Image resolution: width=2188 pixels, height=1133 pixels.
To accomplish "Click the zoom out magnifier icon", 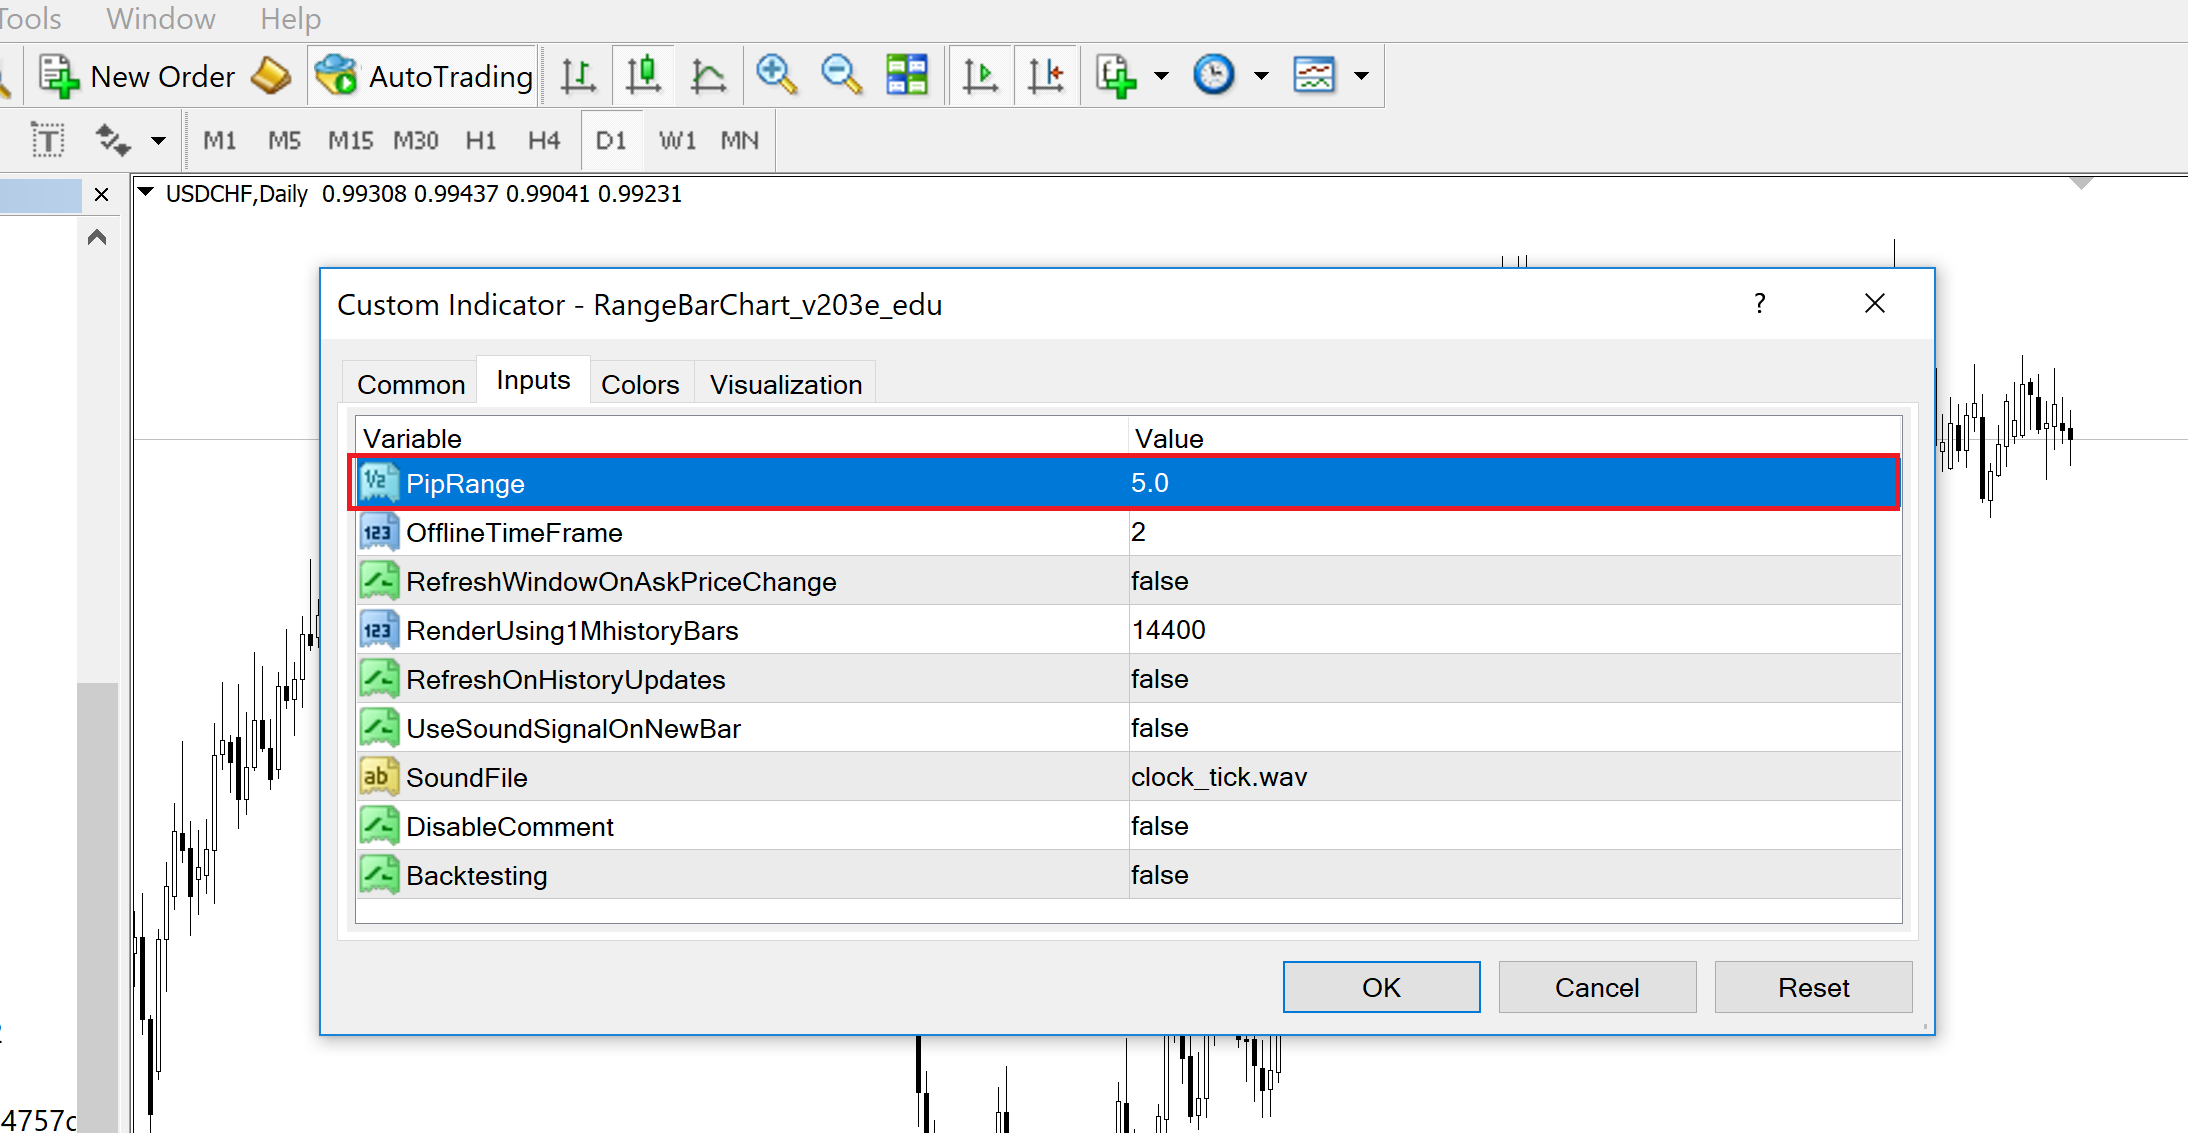I will (x=841, y=76).
